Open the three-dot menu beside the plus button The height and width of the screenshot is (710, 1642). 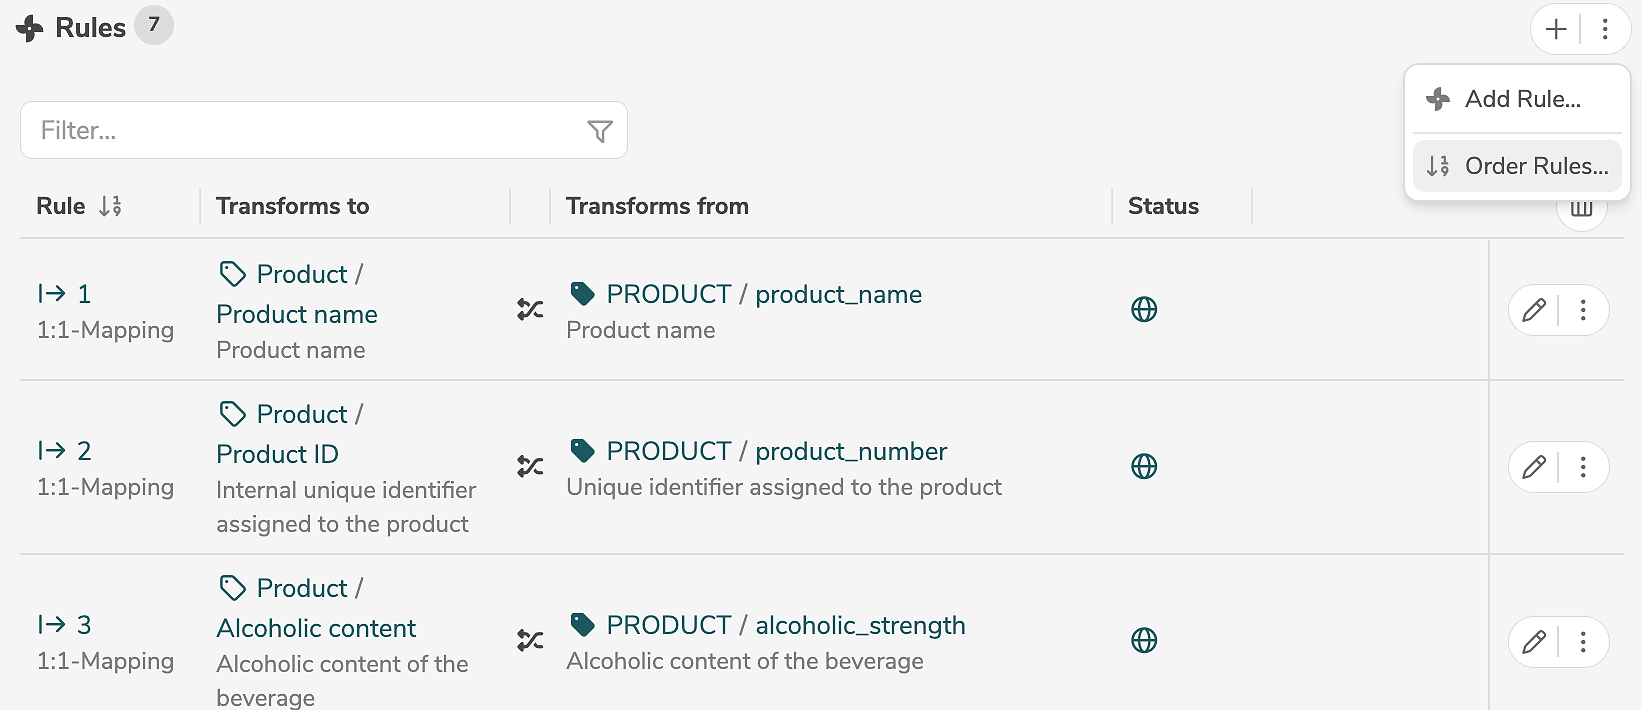(1605, 29)
